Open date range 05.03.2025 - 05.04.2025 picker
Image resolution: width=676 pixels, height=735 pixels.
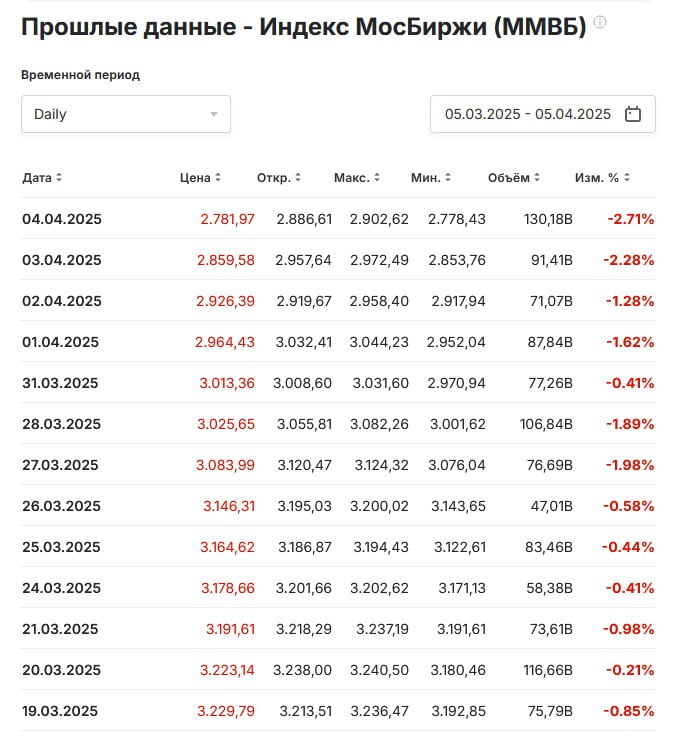543,114
